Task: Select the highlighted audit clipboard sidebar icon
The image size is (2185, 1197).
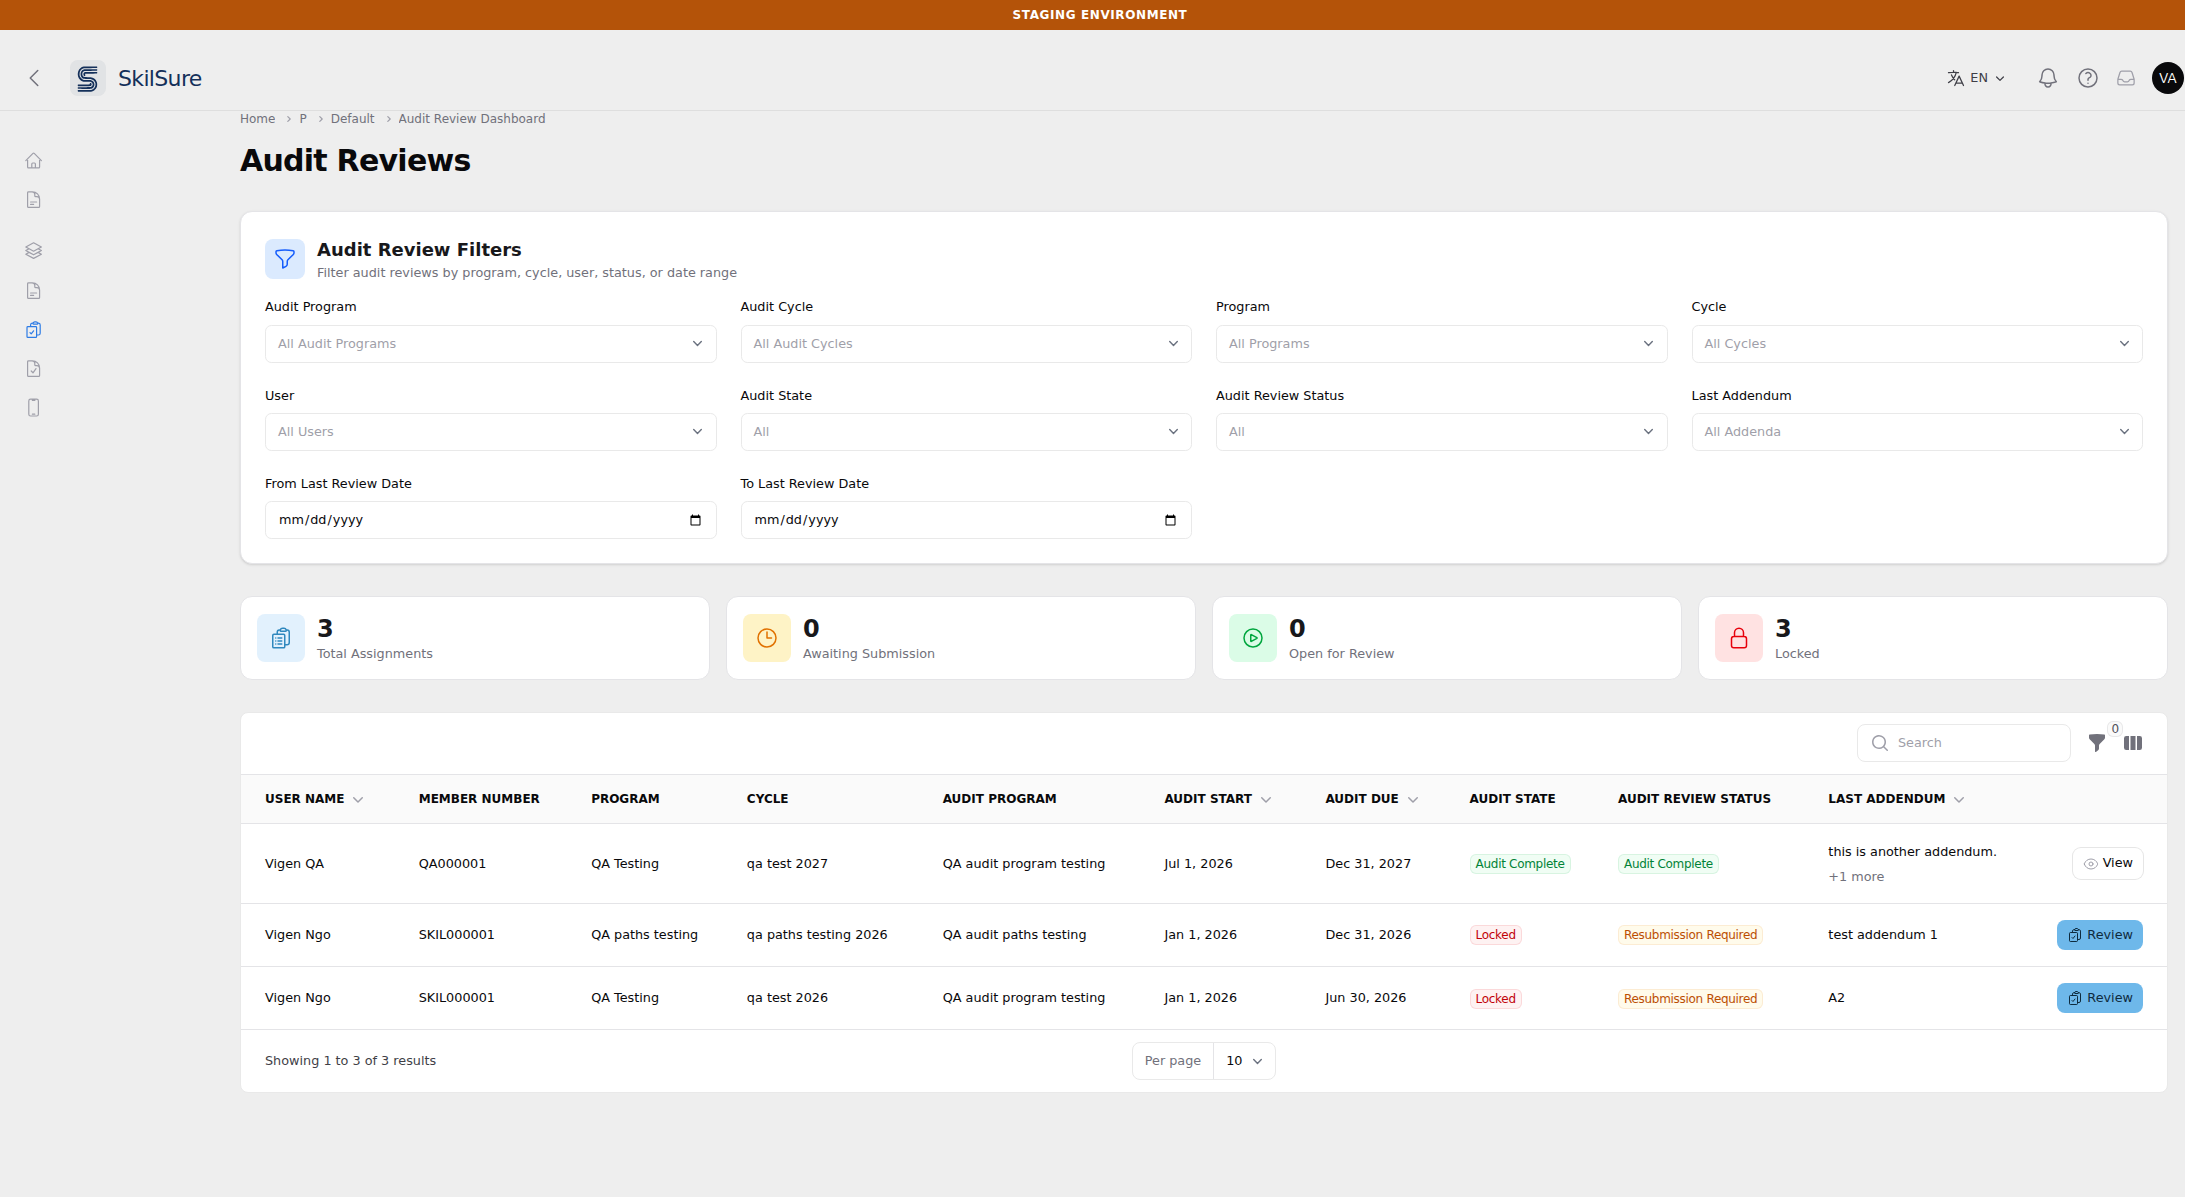Action: (x=34, y=330)
